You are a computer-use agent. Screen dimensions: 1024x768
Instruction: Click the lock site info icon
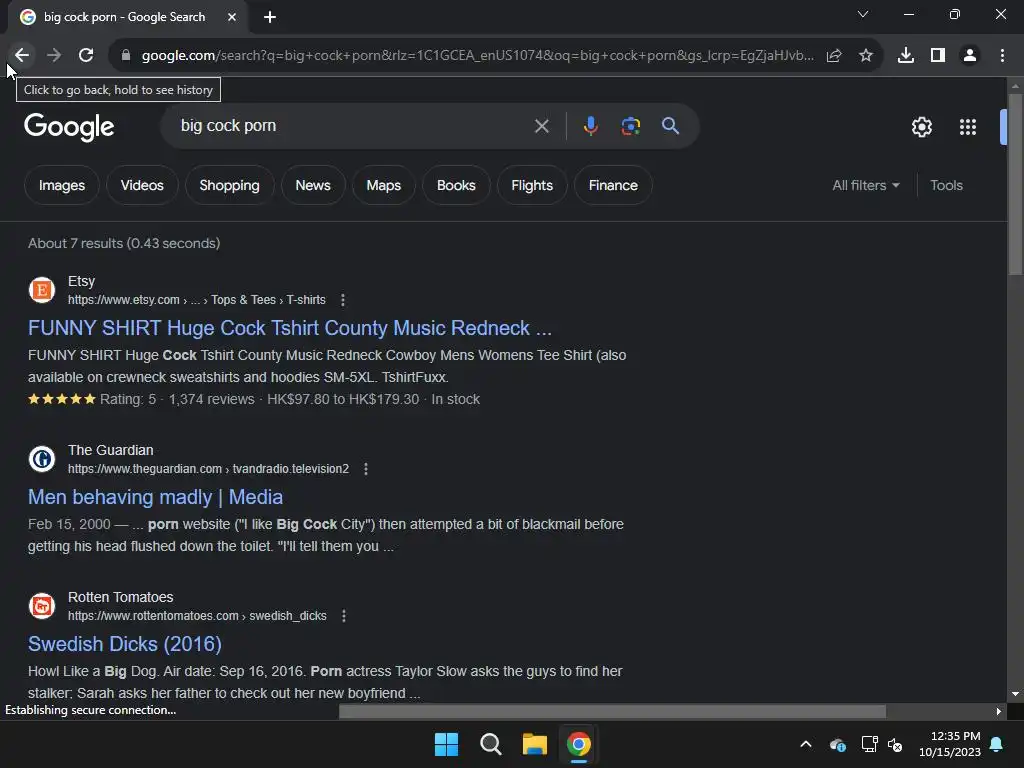pos(126,56)
